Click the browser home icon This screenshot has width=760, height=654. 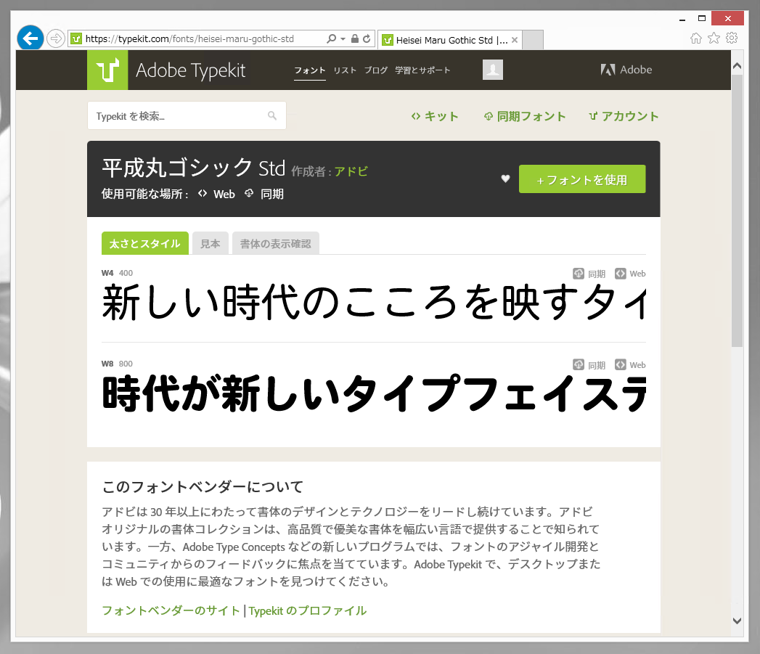696,38
